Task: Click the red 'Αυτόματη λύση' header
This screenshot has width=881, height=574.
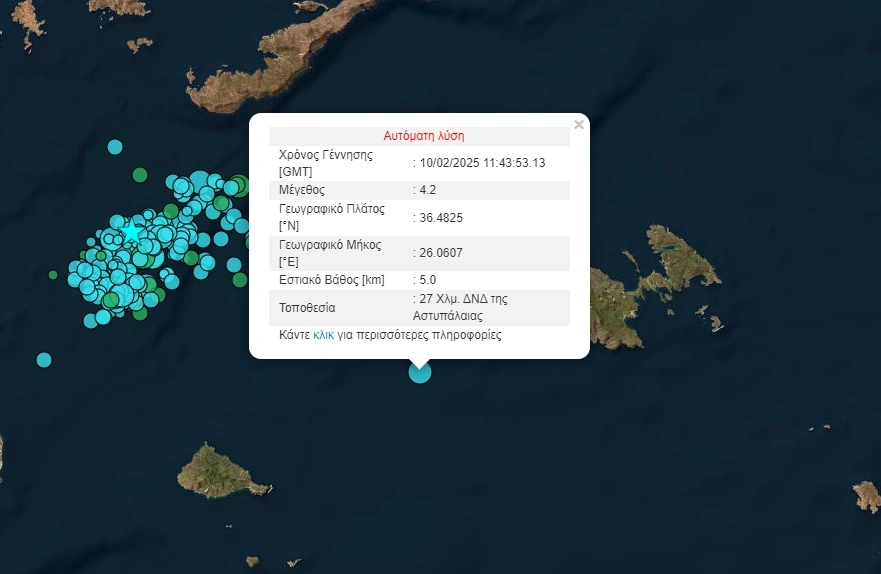Action: point(424,136)
